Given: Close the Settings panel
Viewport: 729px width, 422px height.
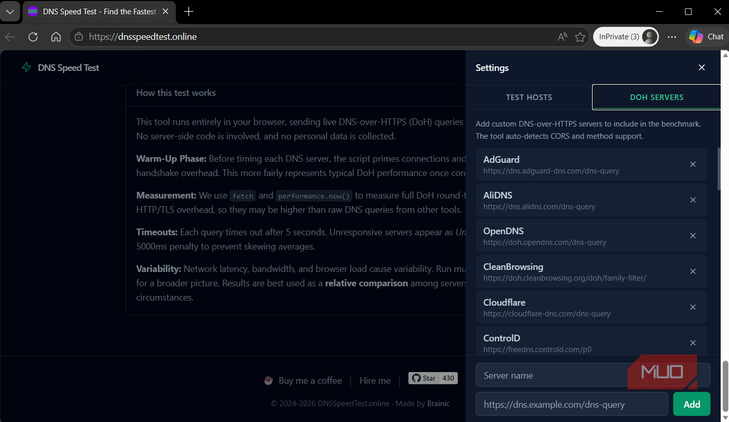Looking at the screenshot, I should click(702, 68).
